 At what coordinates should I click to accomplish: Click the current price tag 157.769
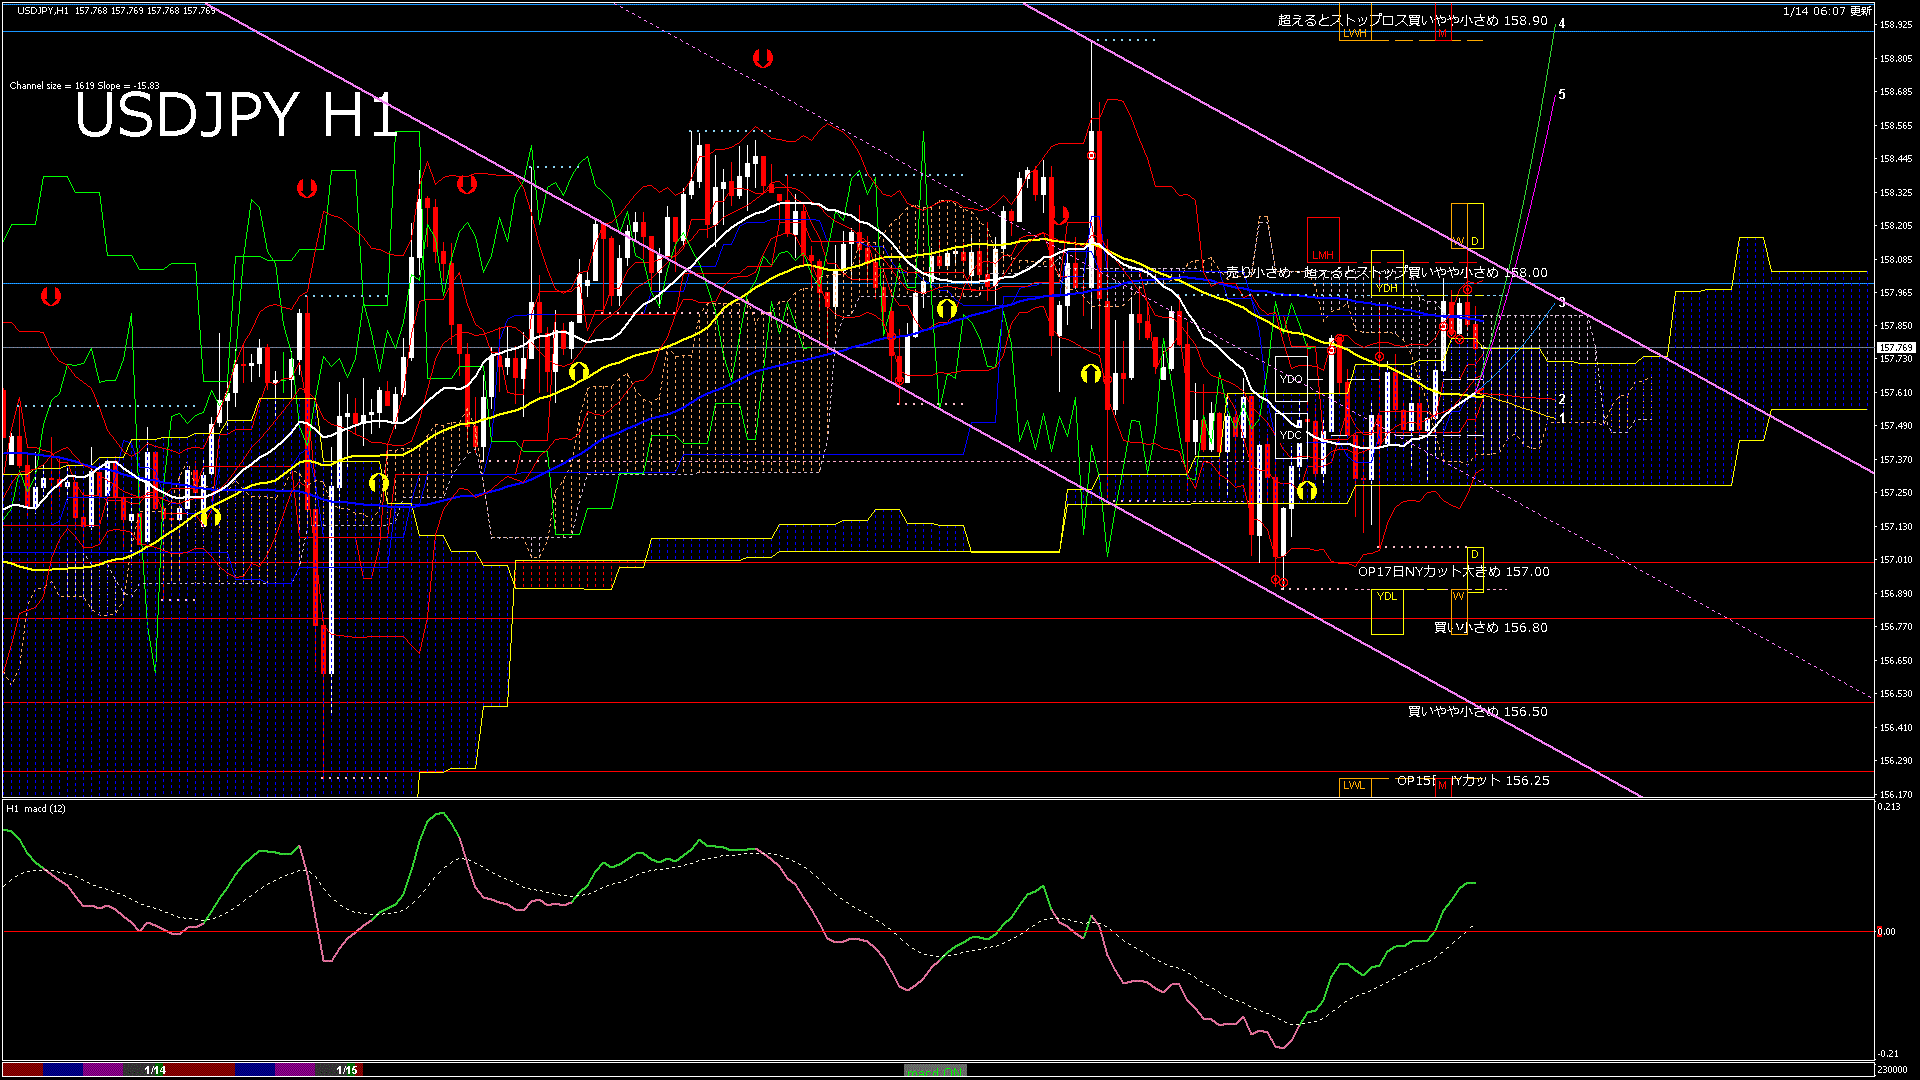1896,348
